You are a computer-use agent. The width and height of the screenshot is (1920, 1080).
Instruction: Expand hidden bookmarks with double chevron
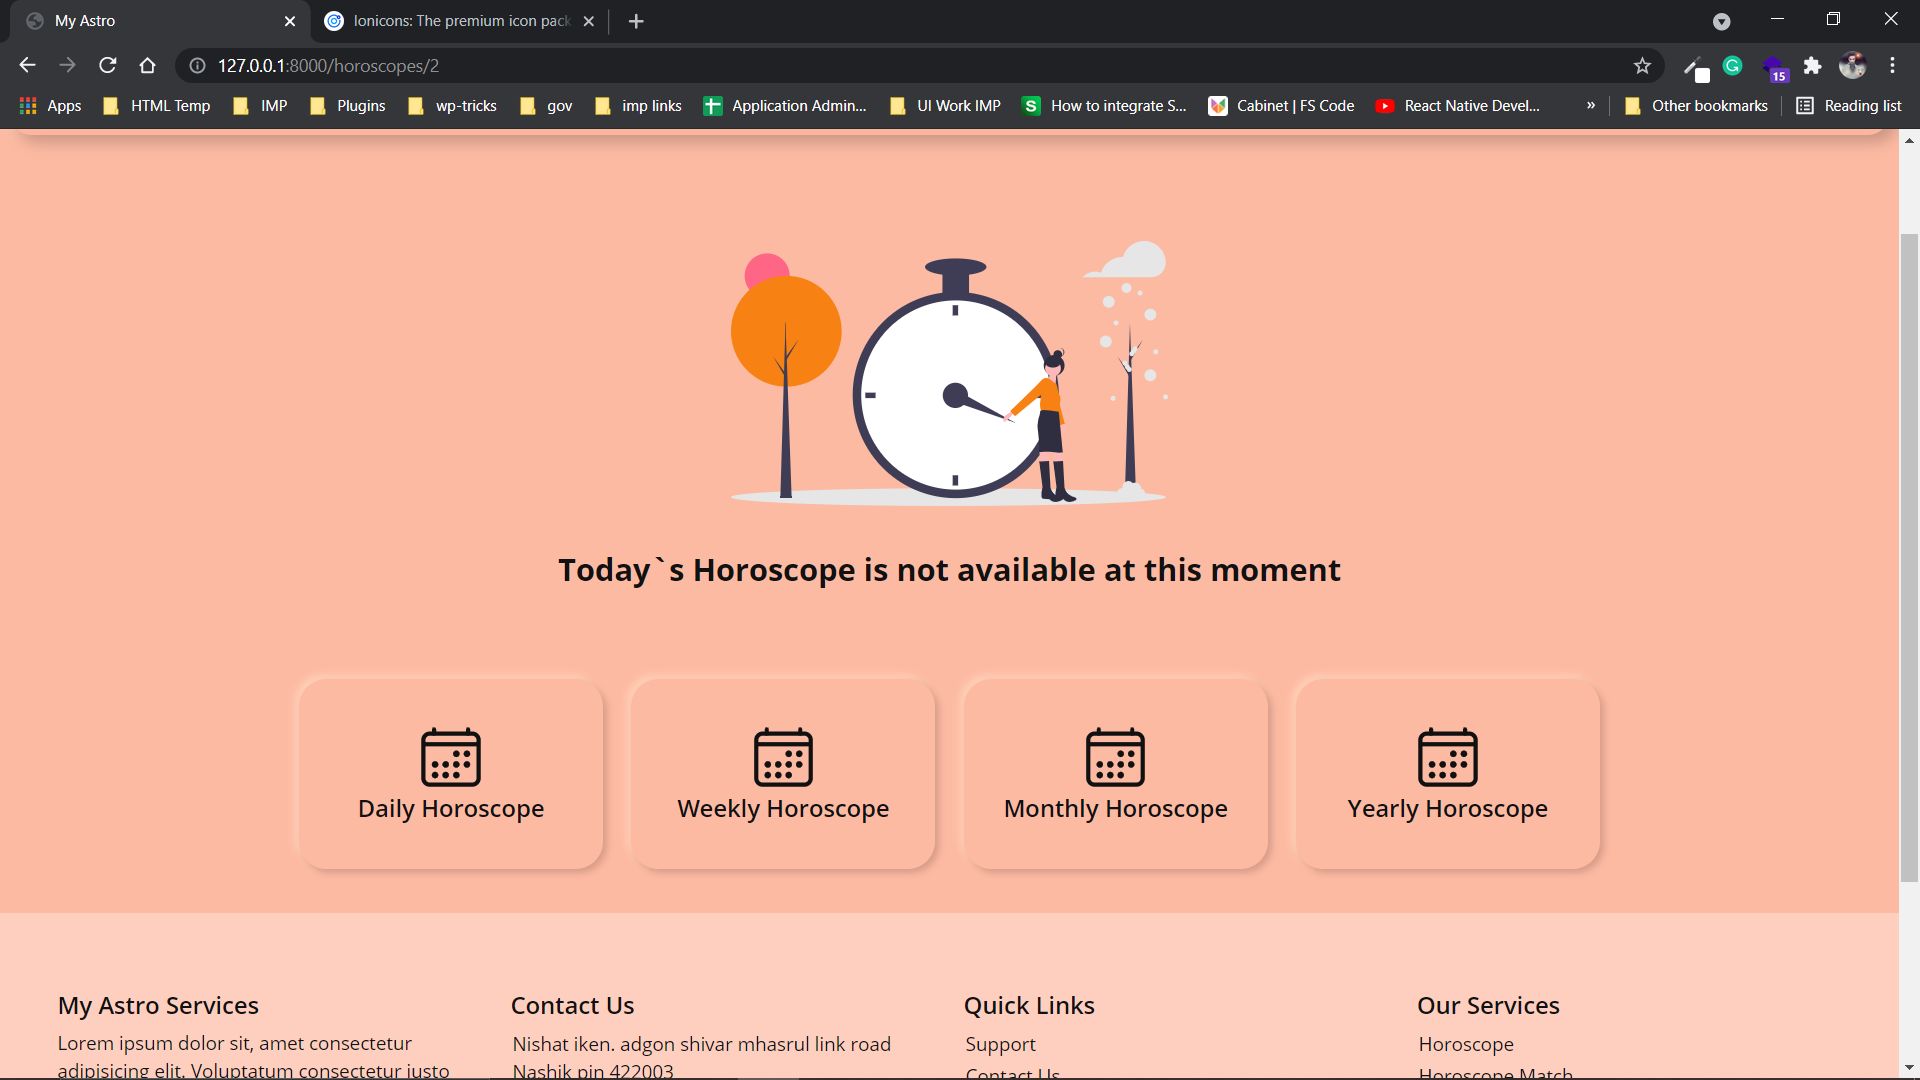point(1590,106)
